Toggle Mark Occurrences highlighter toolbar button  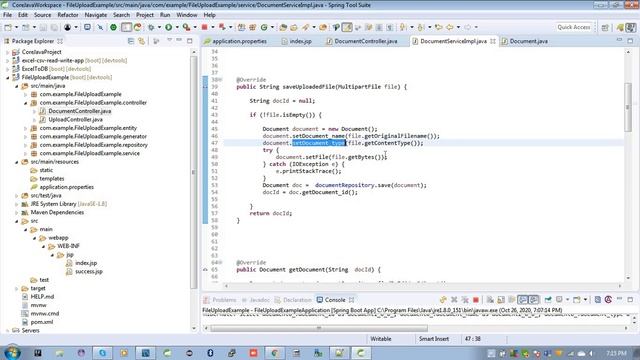(347, 27)
